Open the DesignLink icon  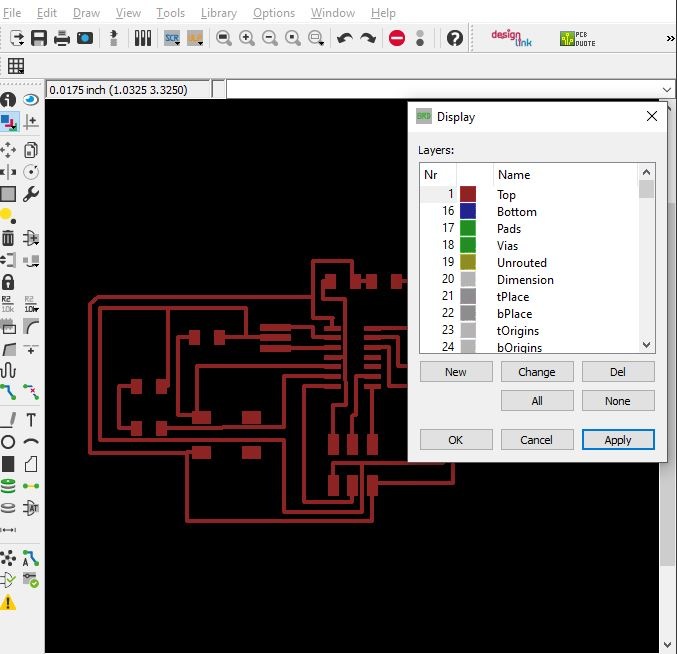[511, 38]
